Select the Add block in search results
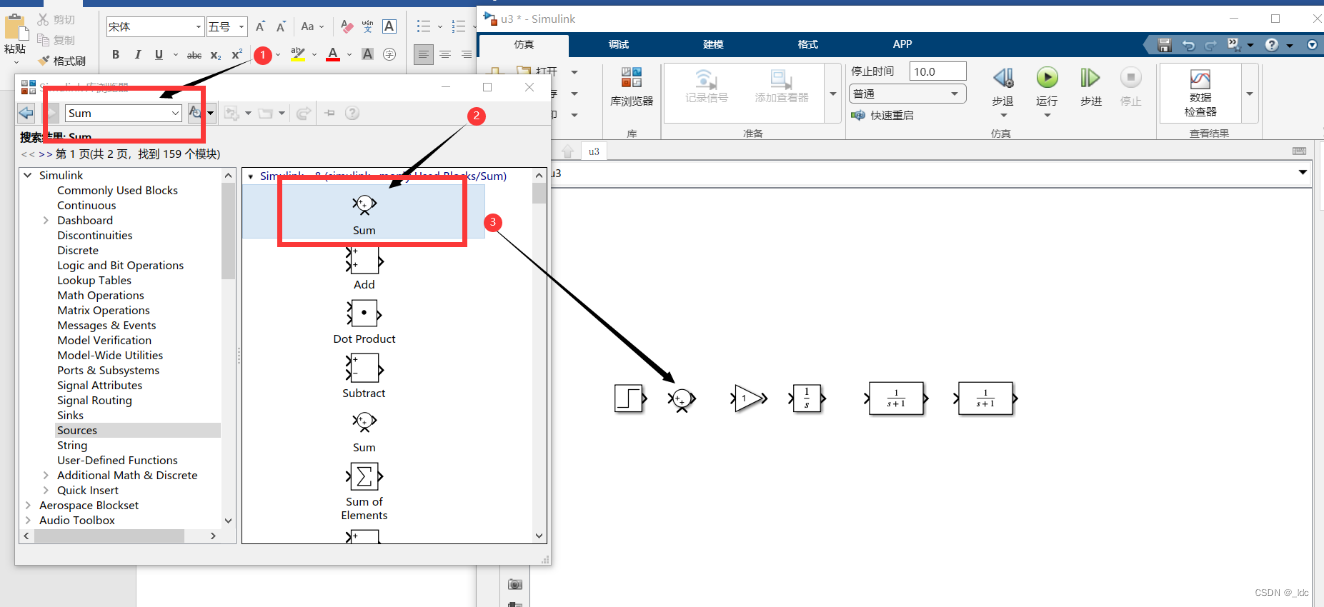The height and width of the screenshot is (607, 1324). [364, 268]
